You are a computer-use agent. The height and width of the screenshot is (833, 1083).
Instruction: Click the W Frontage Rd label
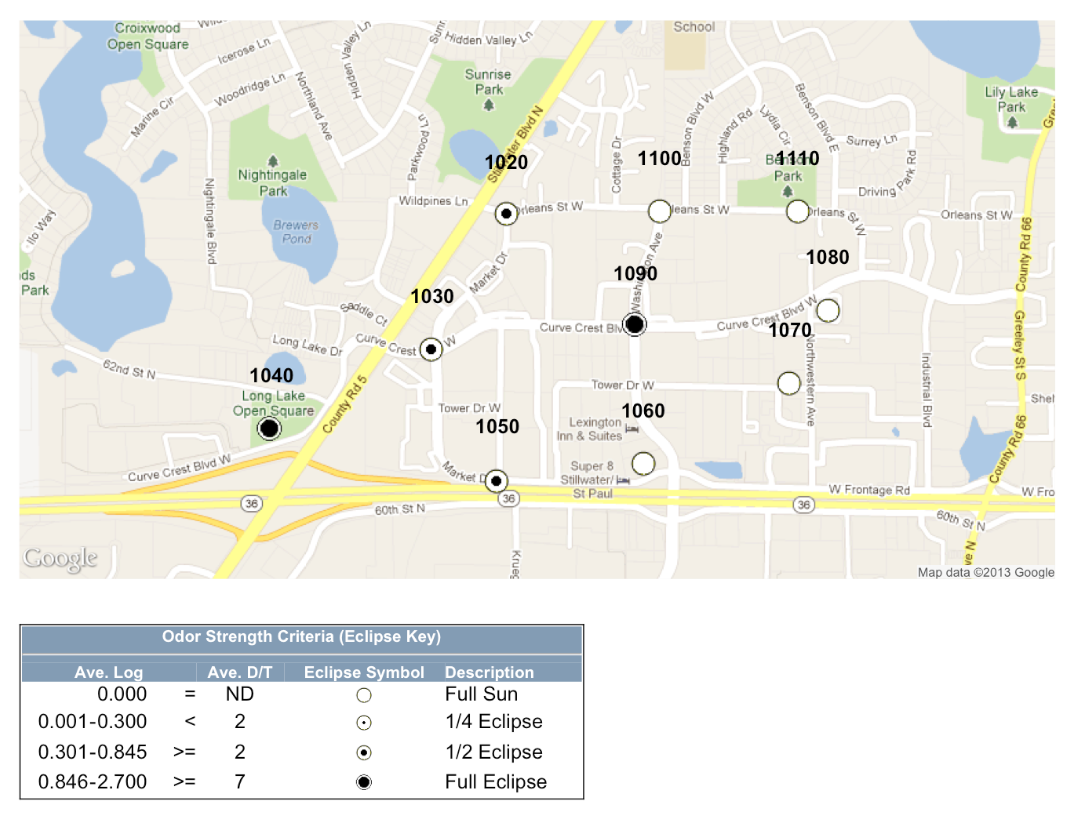coord(870,490)
